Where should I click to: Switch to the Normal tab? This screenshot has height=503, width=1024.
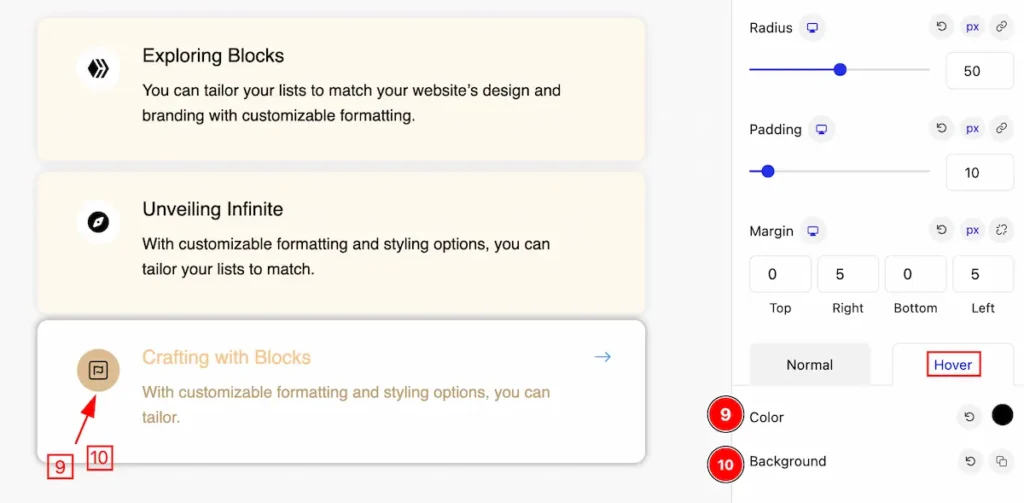810,365
